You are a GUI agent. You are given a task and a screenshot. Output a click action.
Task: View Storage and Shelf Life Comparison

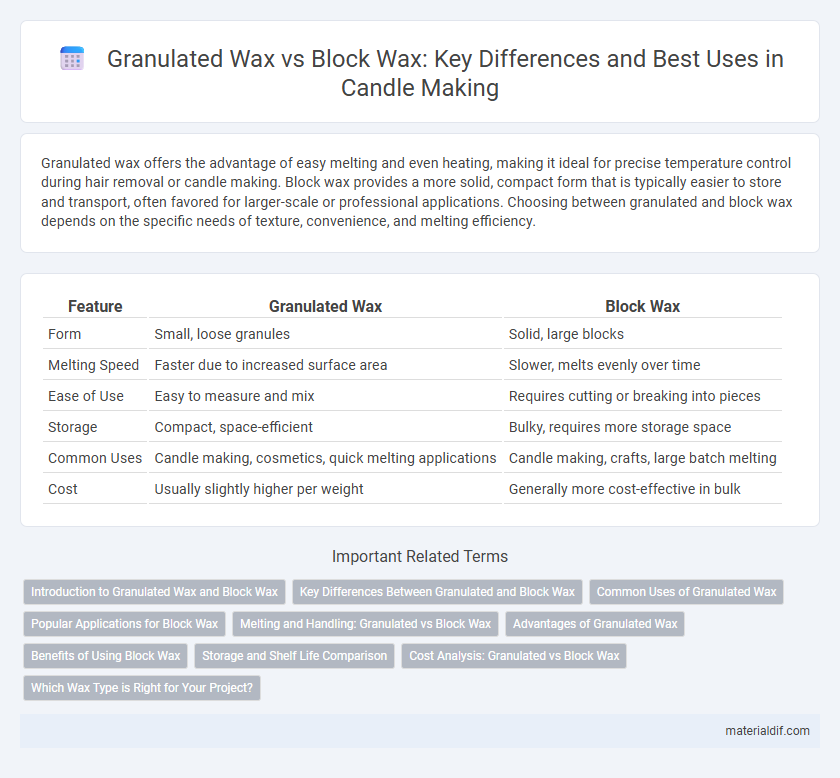pos(295,656)
